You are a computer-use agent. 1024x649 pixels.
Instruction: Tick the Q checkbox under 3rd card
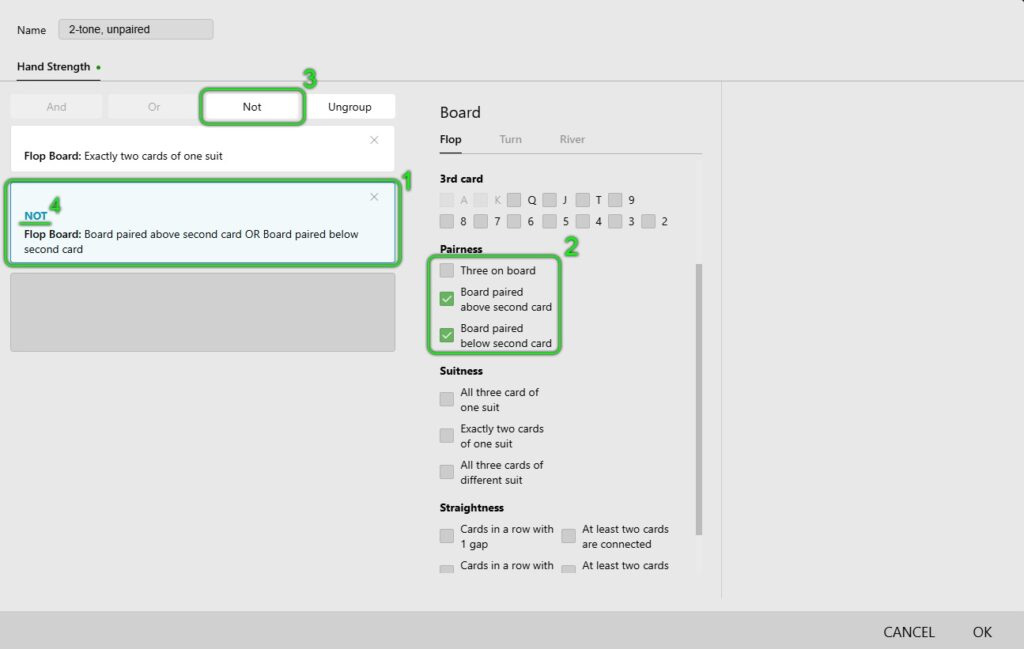[514, 200]
